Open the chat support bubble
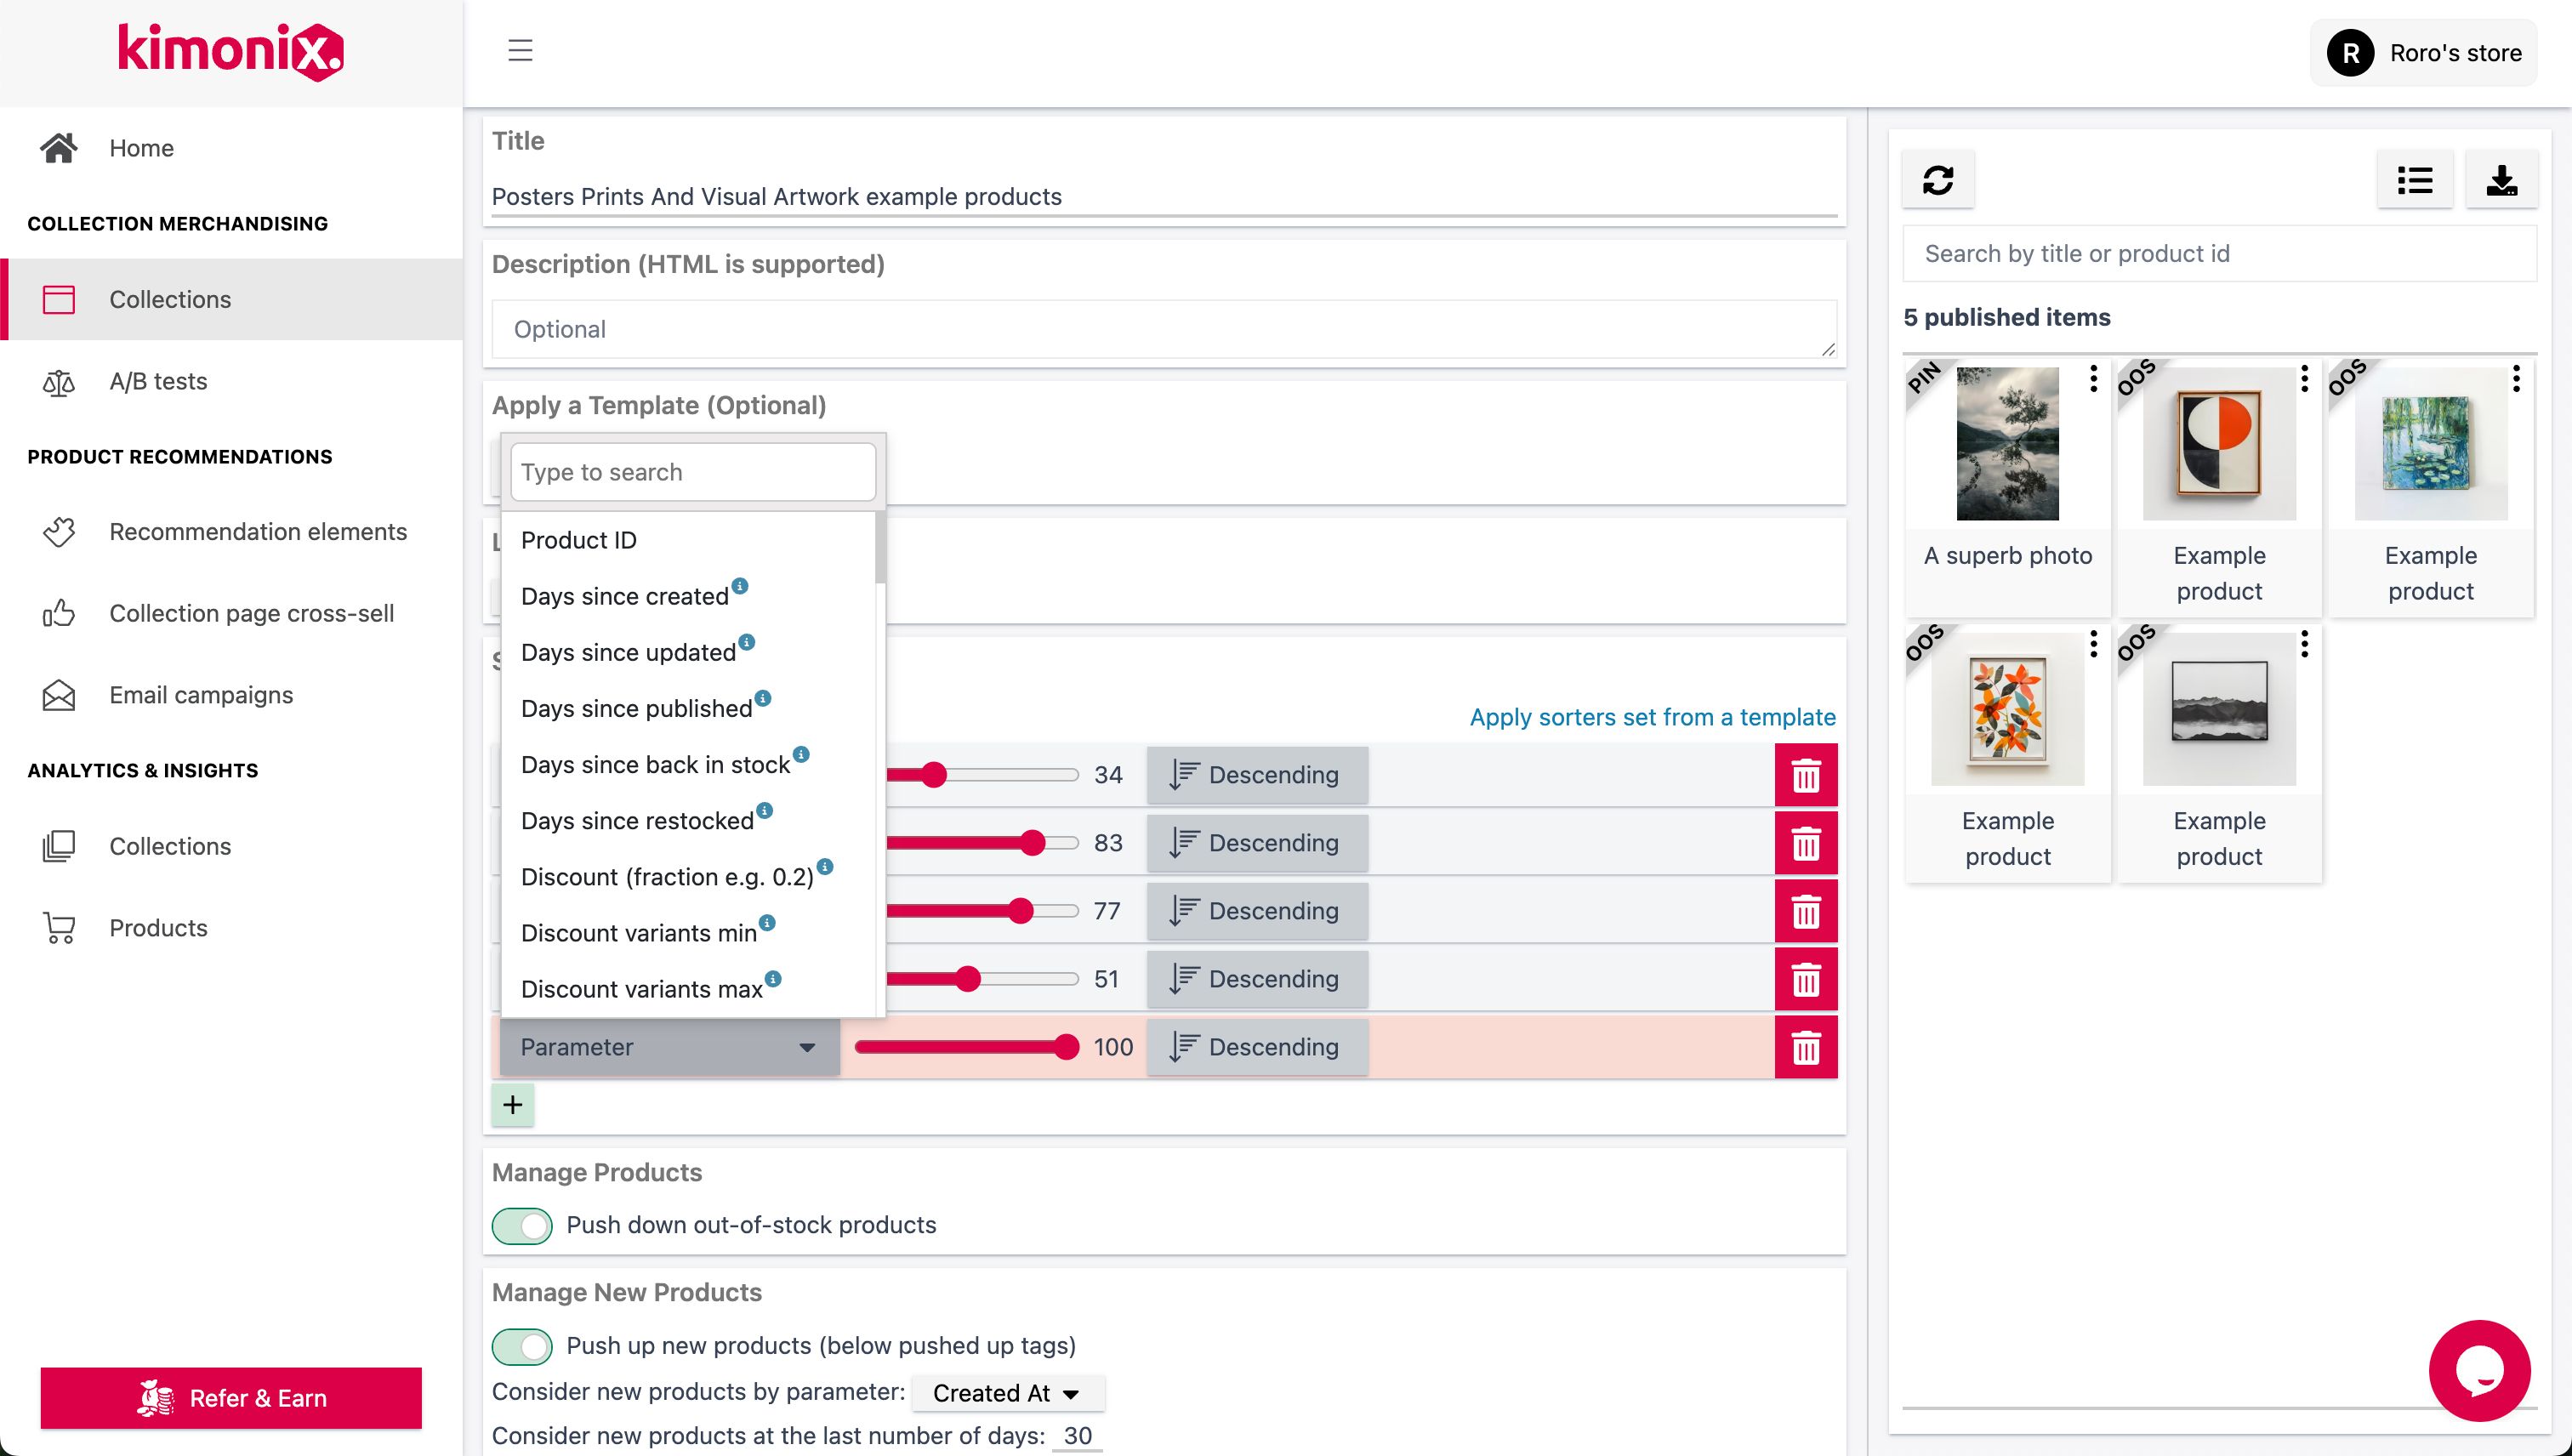Screen dimensions: 2572x1456 [2479, 1370]
